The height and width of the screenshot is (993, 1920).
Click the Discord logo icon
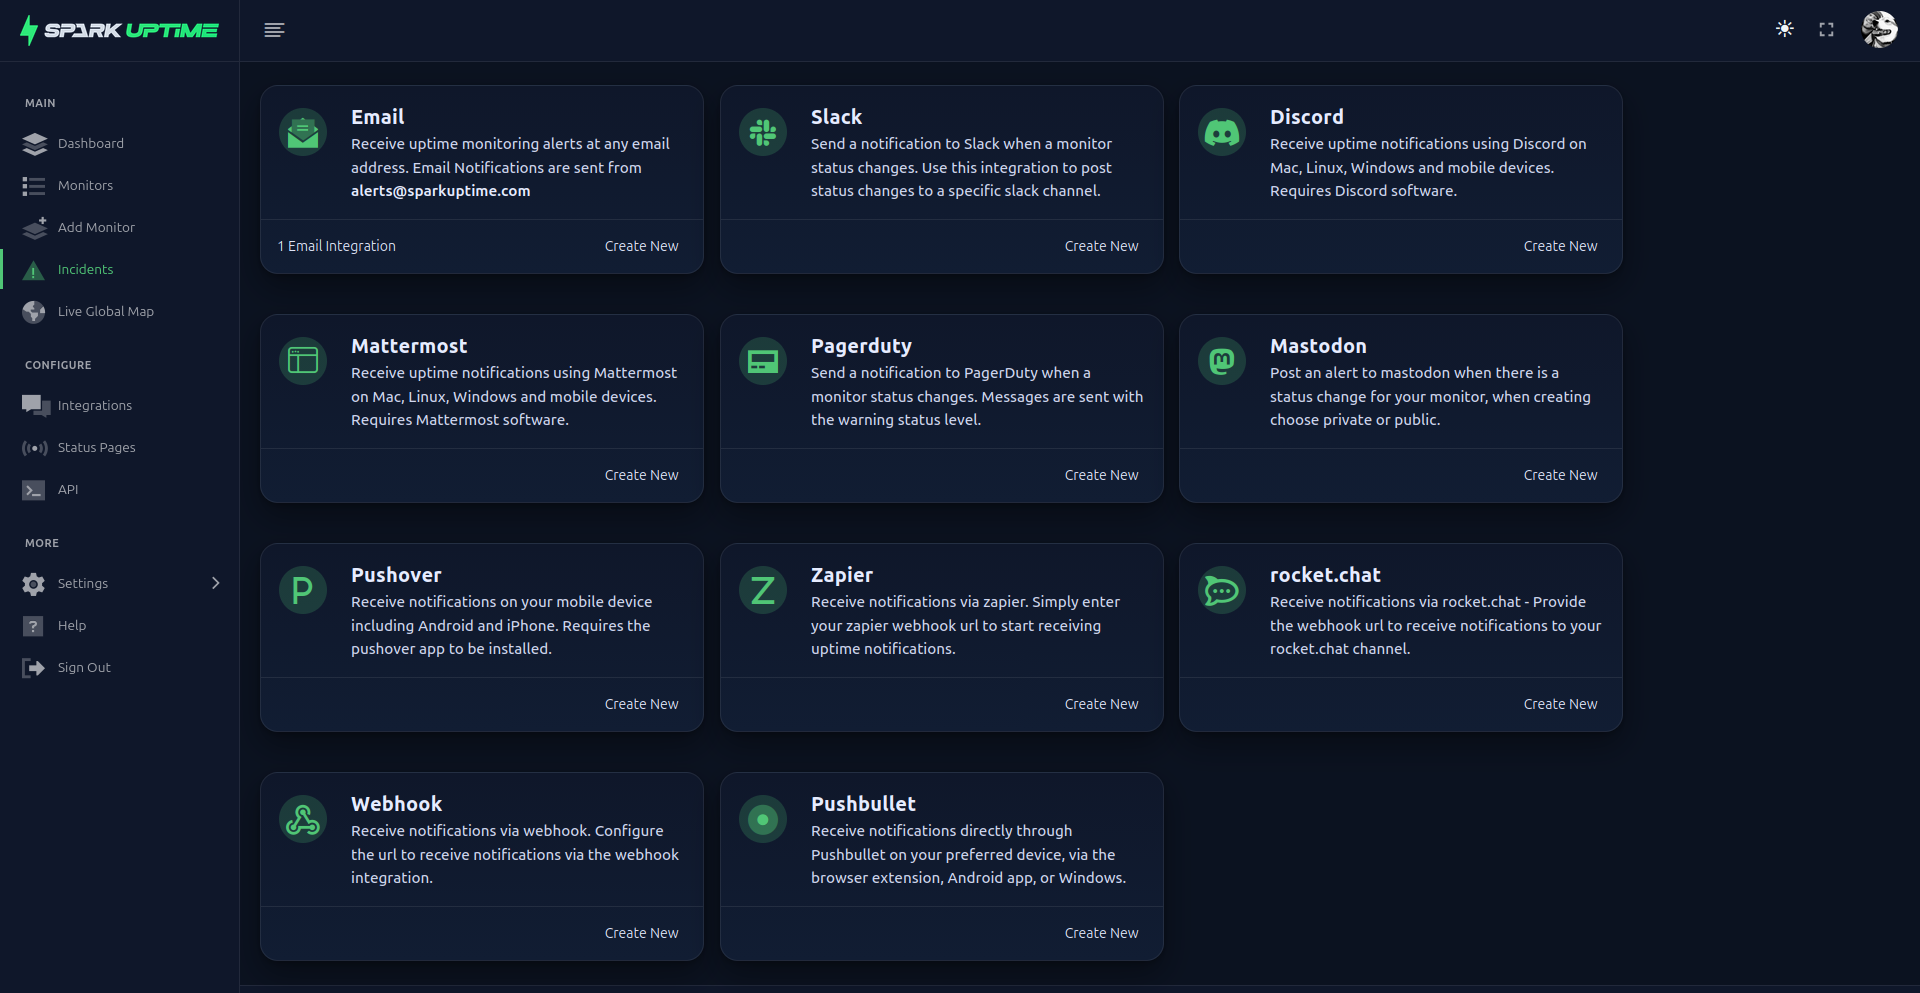1222,132
